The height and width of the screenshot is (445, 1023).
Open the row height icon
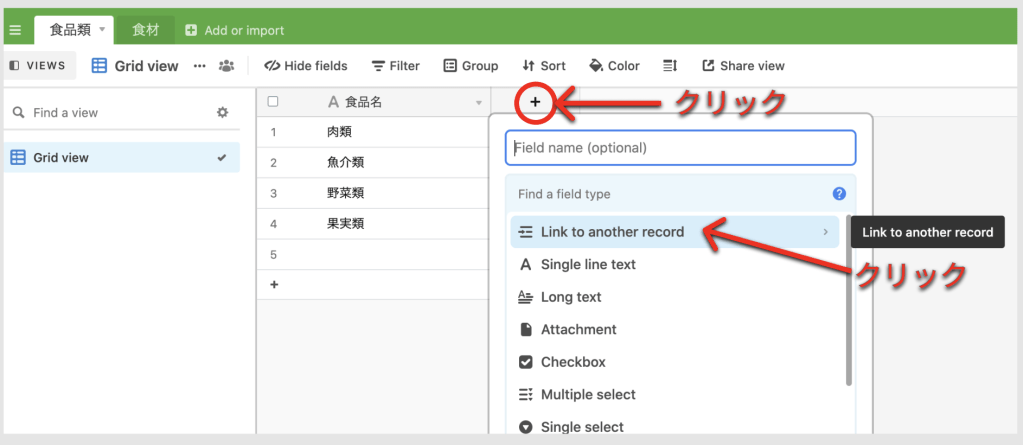(670, 66)
